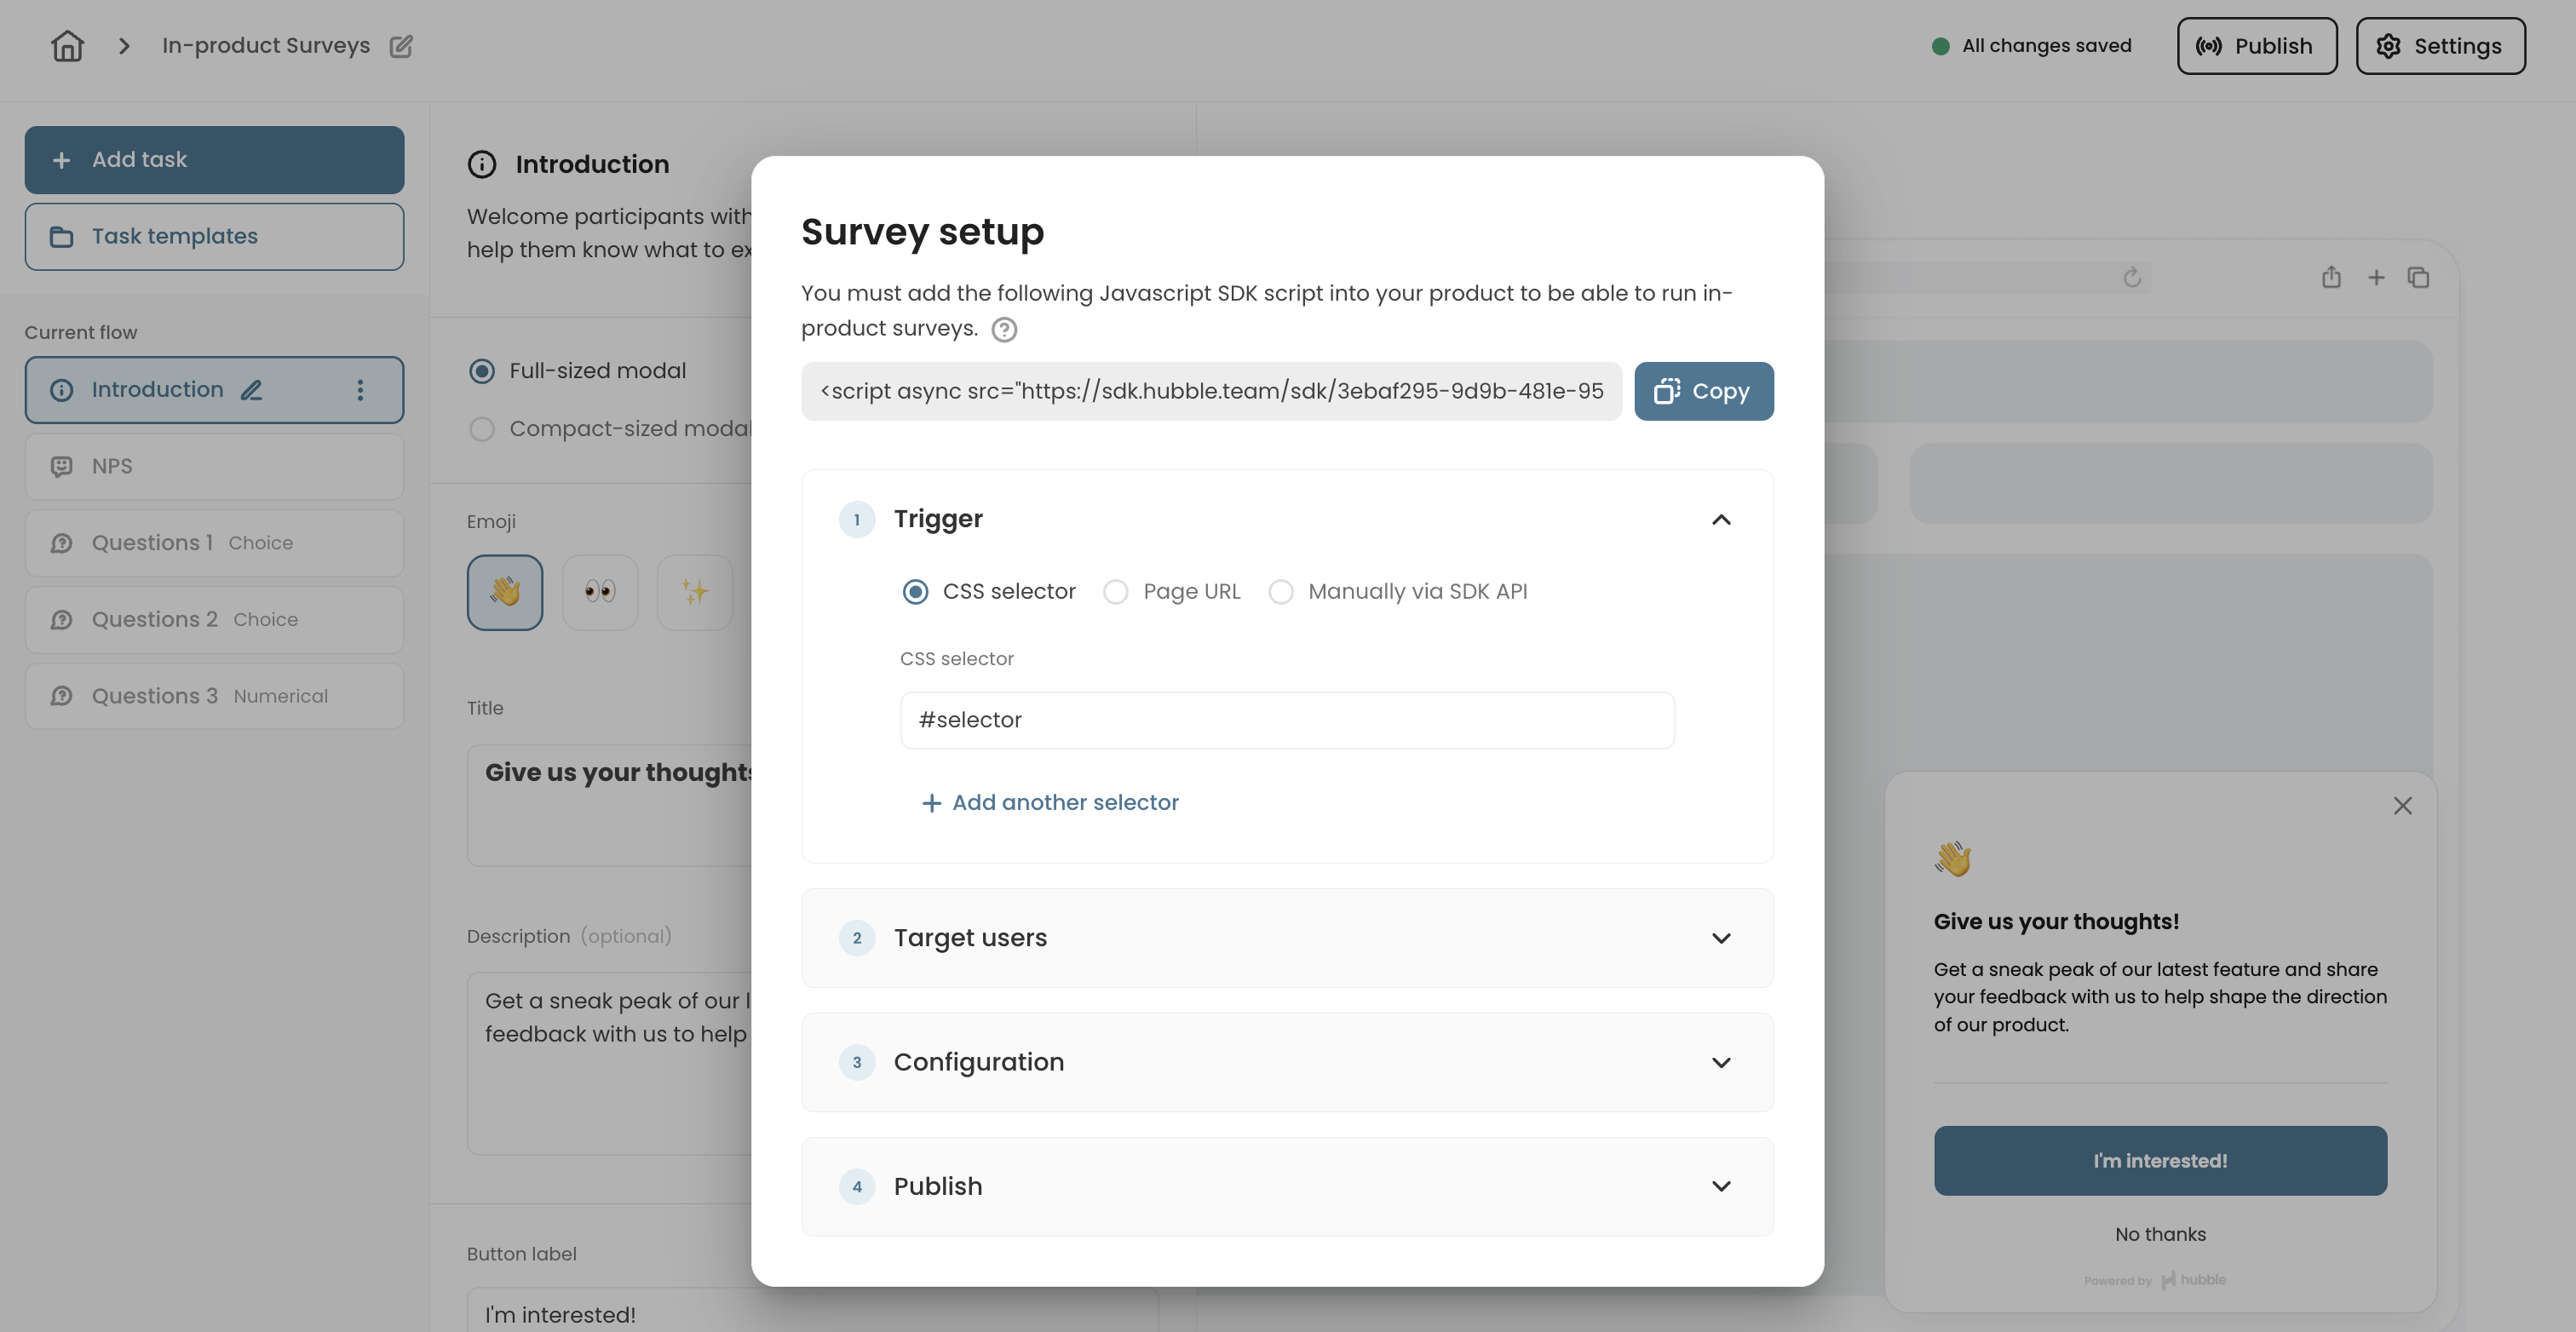The width and height of the screenshot is (2576, 1332).
Task: Select Questions 3 Numerical task
Action: point(214,696)
